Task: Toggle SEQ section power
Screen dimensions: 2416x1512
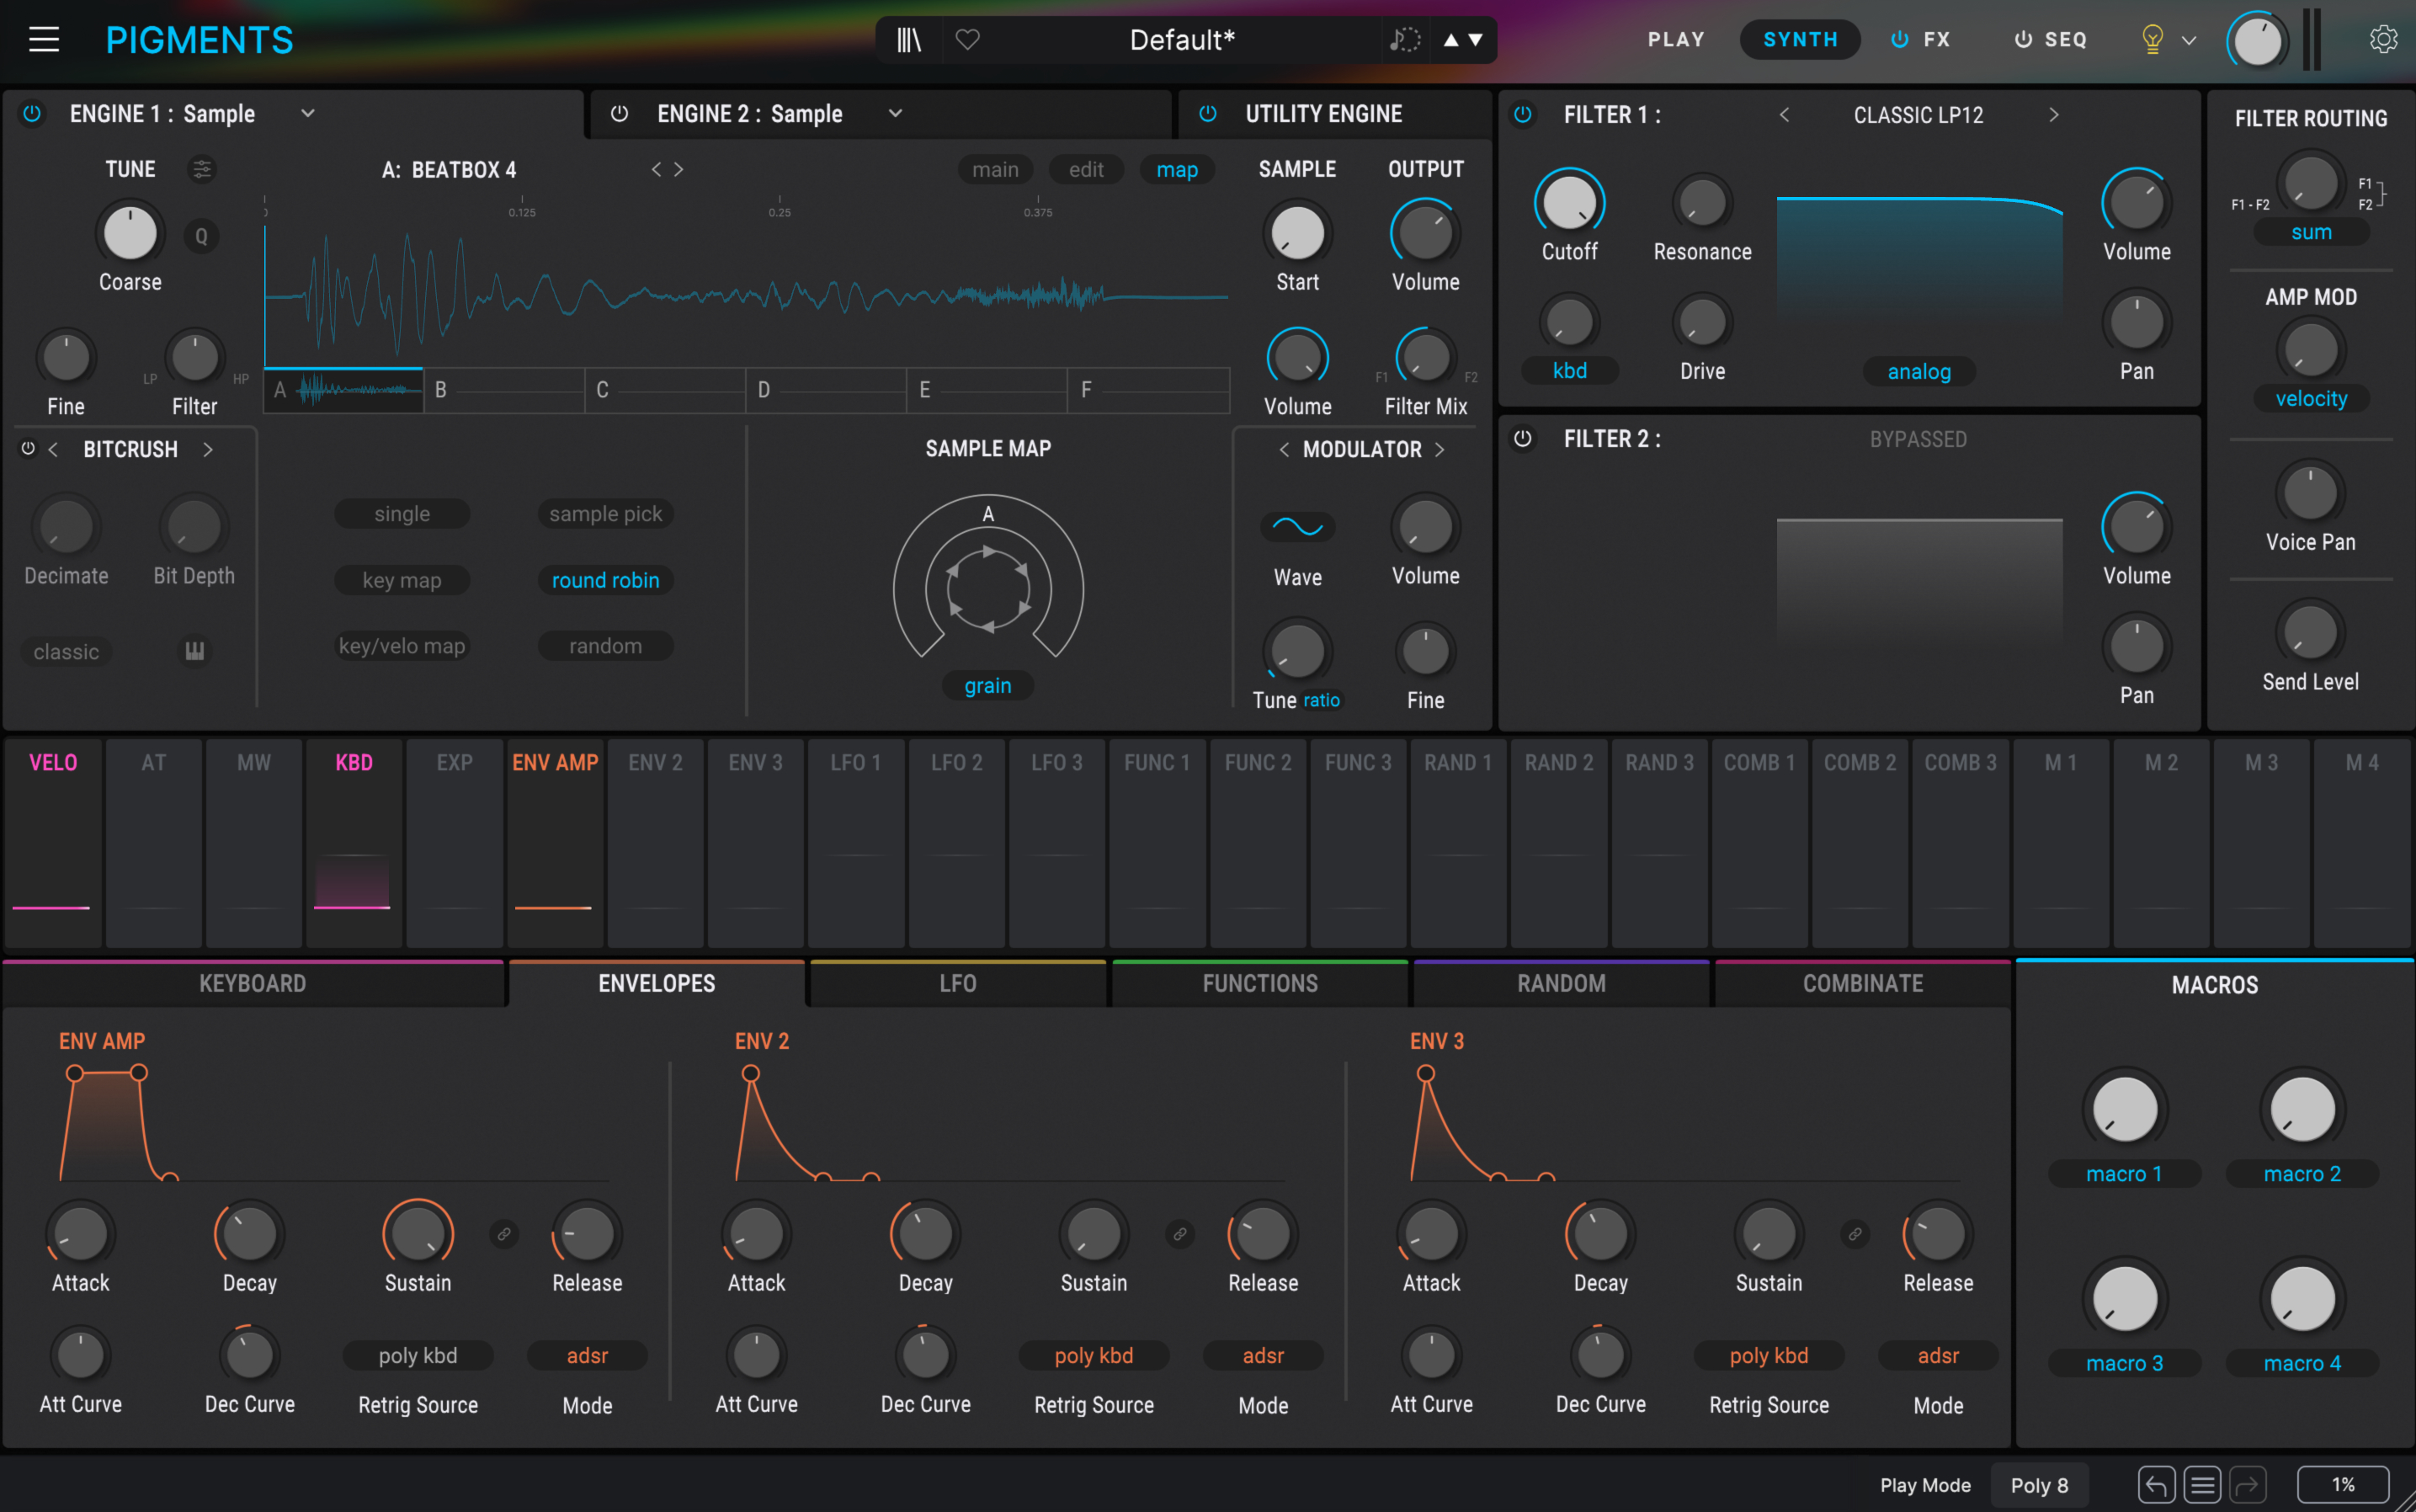Action: pos(2022,40)
